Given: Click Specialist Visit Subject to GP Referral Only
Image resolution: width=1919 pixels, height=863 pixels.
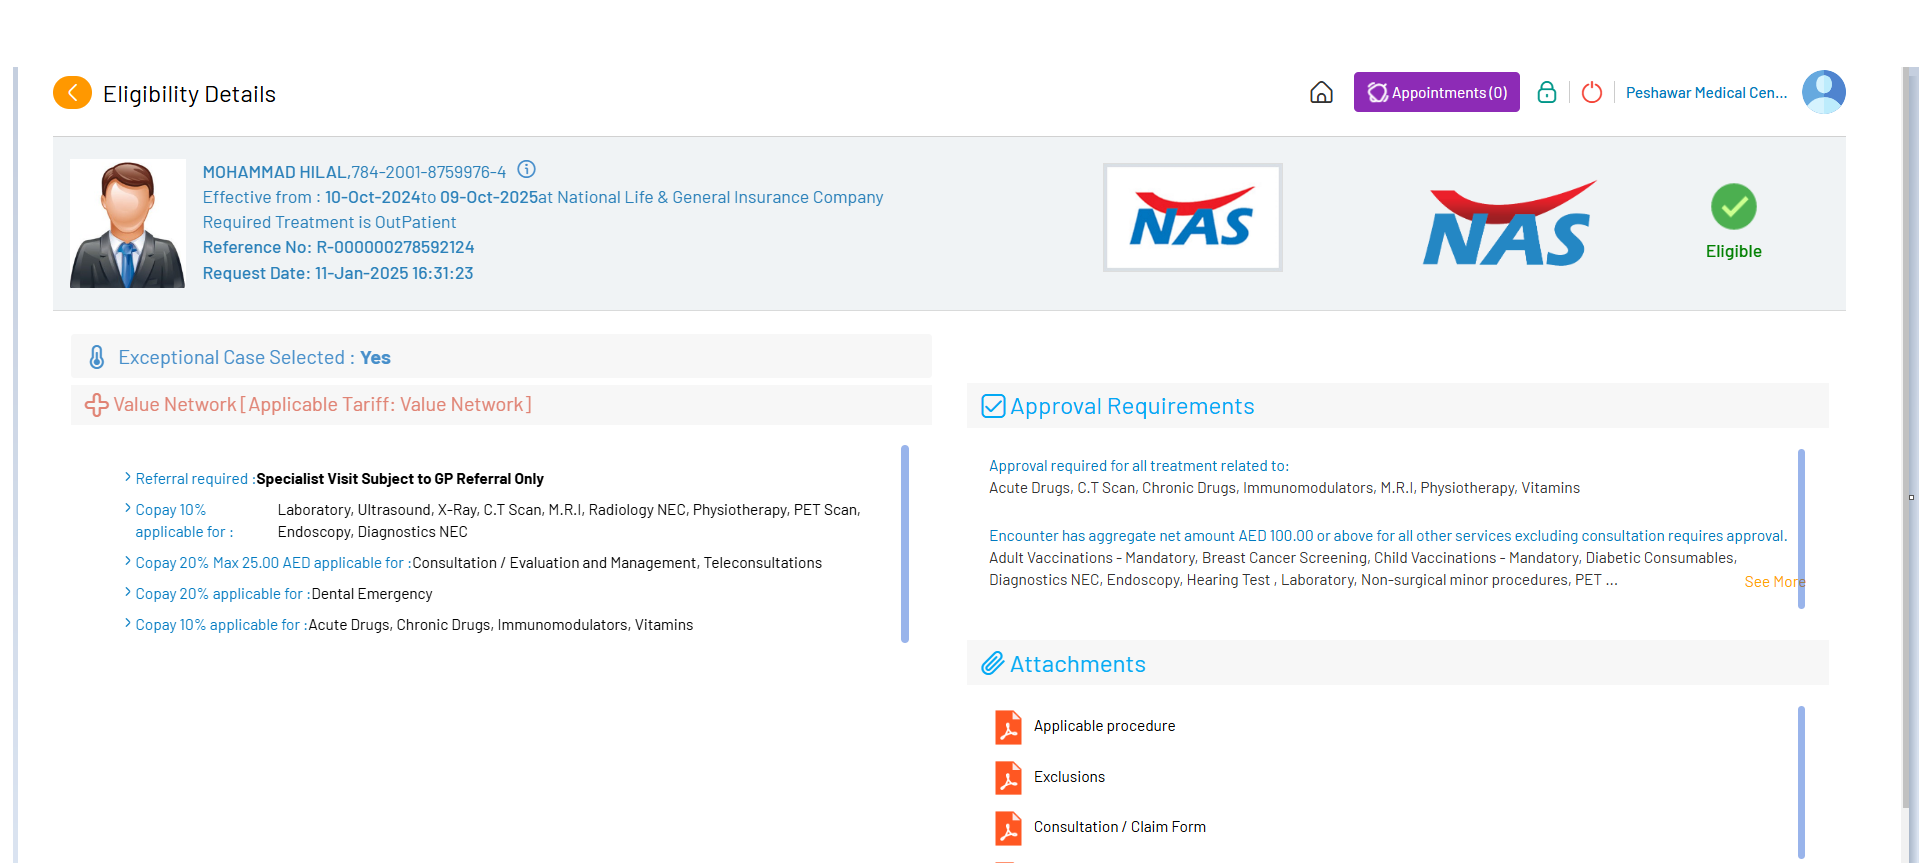Looking at the screenshot, I should coord(400,479).
